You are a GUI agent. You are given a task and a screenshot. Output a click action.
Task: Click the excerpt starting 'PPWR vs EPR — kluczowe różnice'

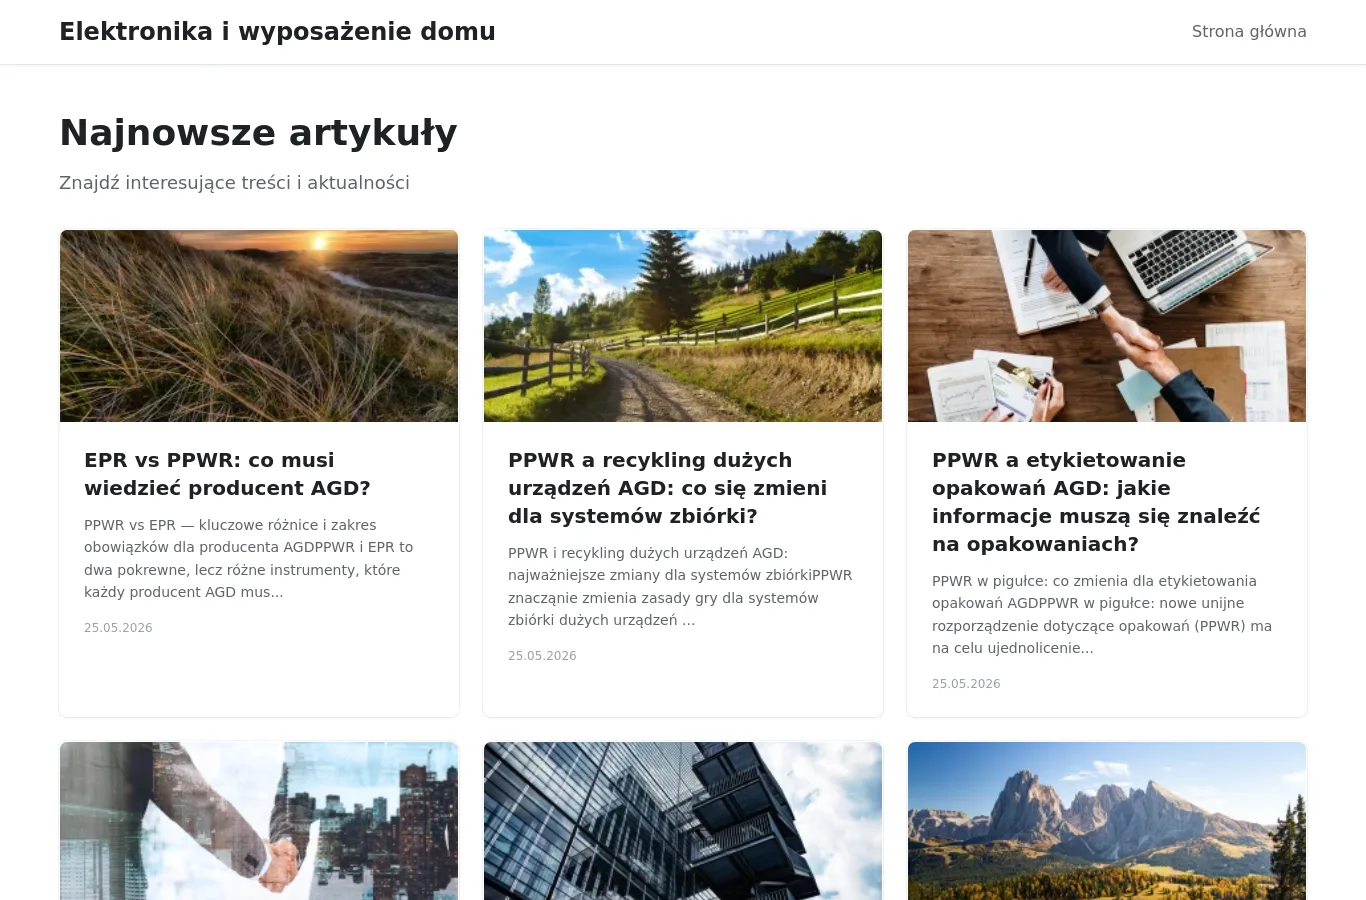(249, 559)
